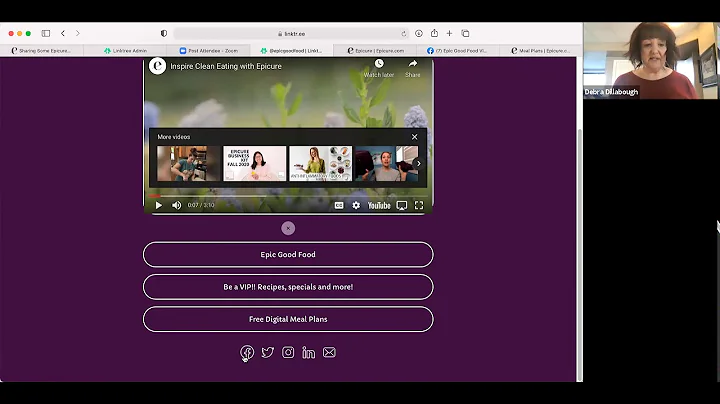The image size is (720, 404).
Task: Show Safari downloads
Action: (x=419, y=34)
